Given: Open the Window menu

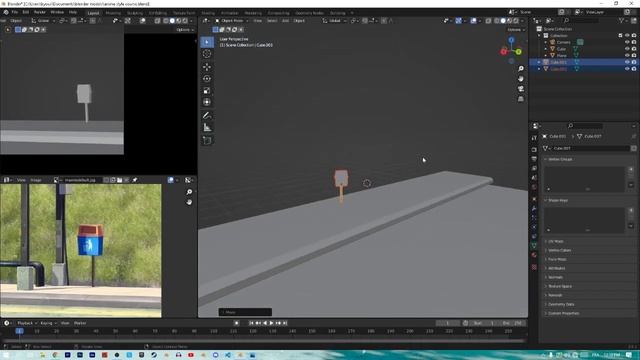Looking at the screenshot, I should point(57,12).
